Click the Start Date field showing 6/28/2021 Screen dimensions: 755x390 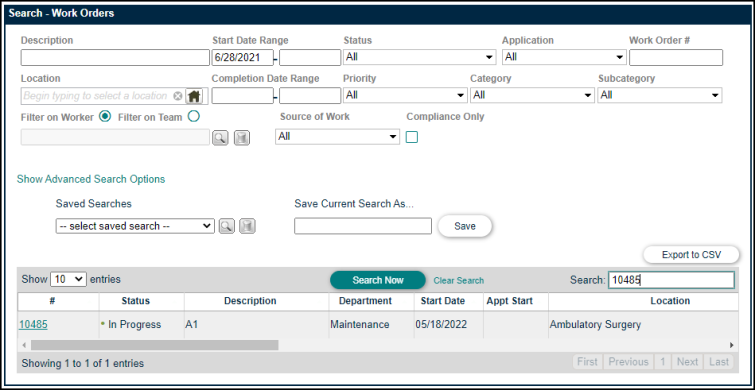point(243,58)
